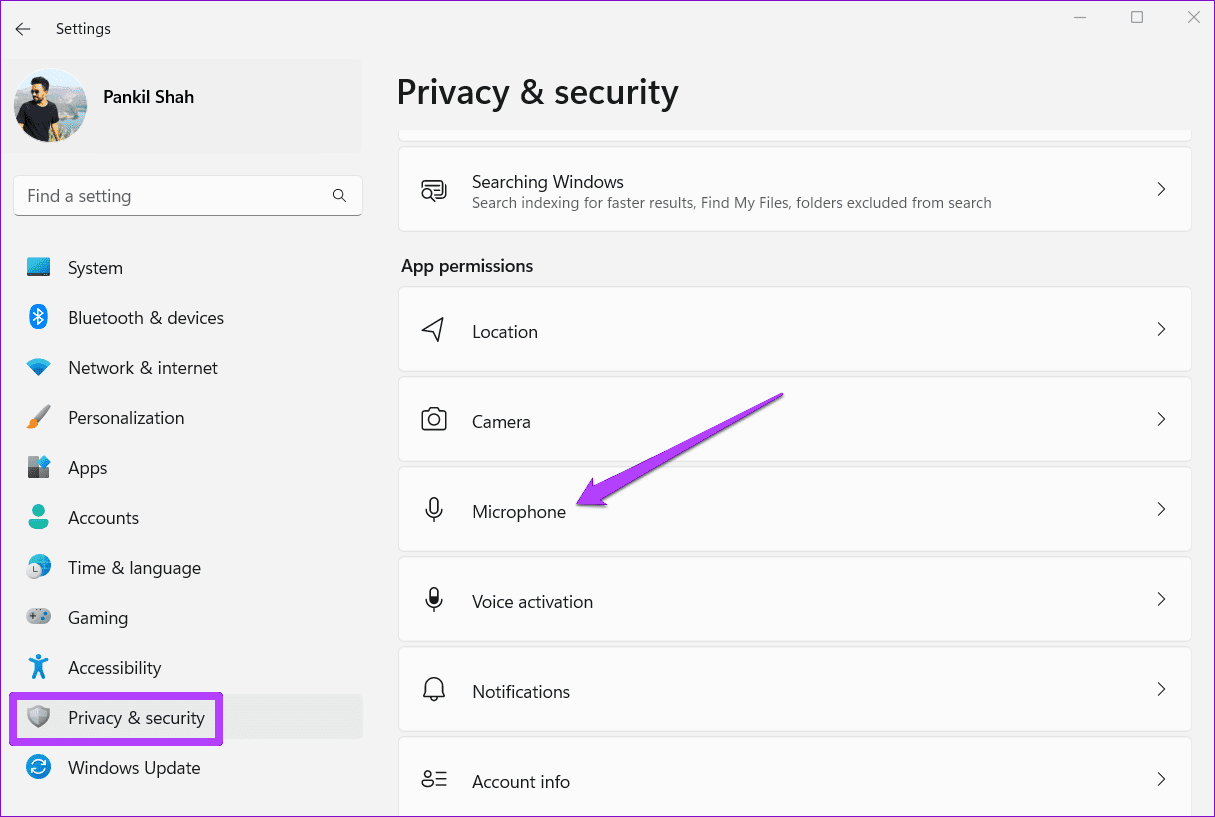Click the Account info icon

point(434,779)
